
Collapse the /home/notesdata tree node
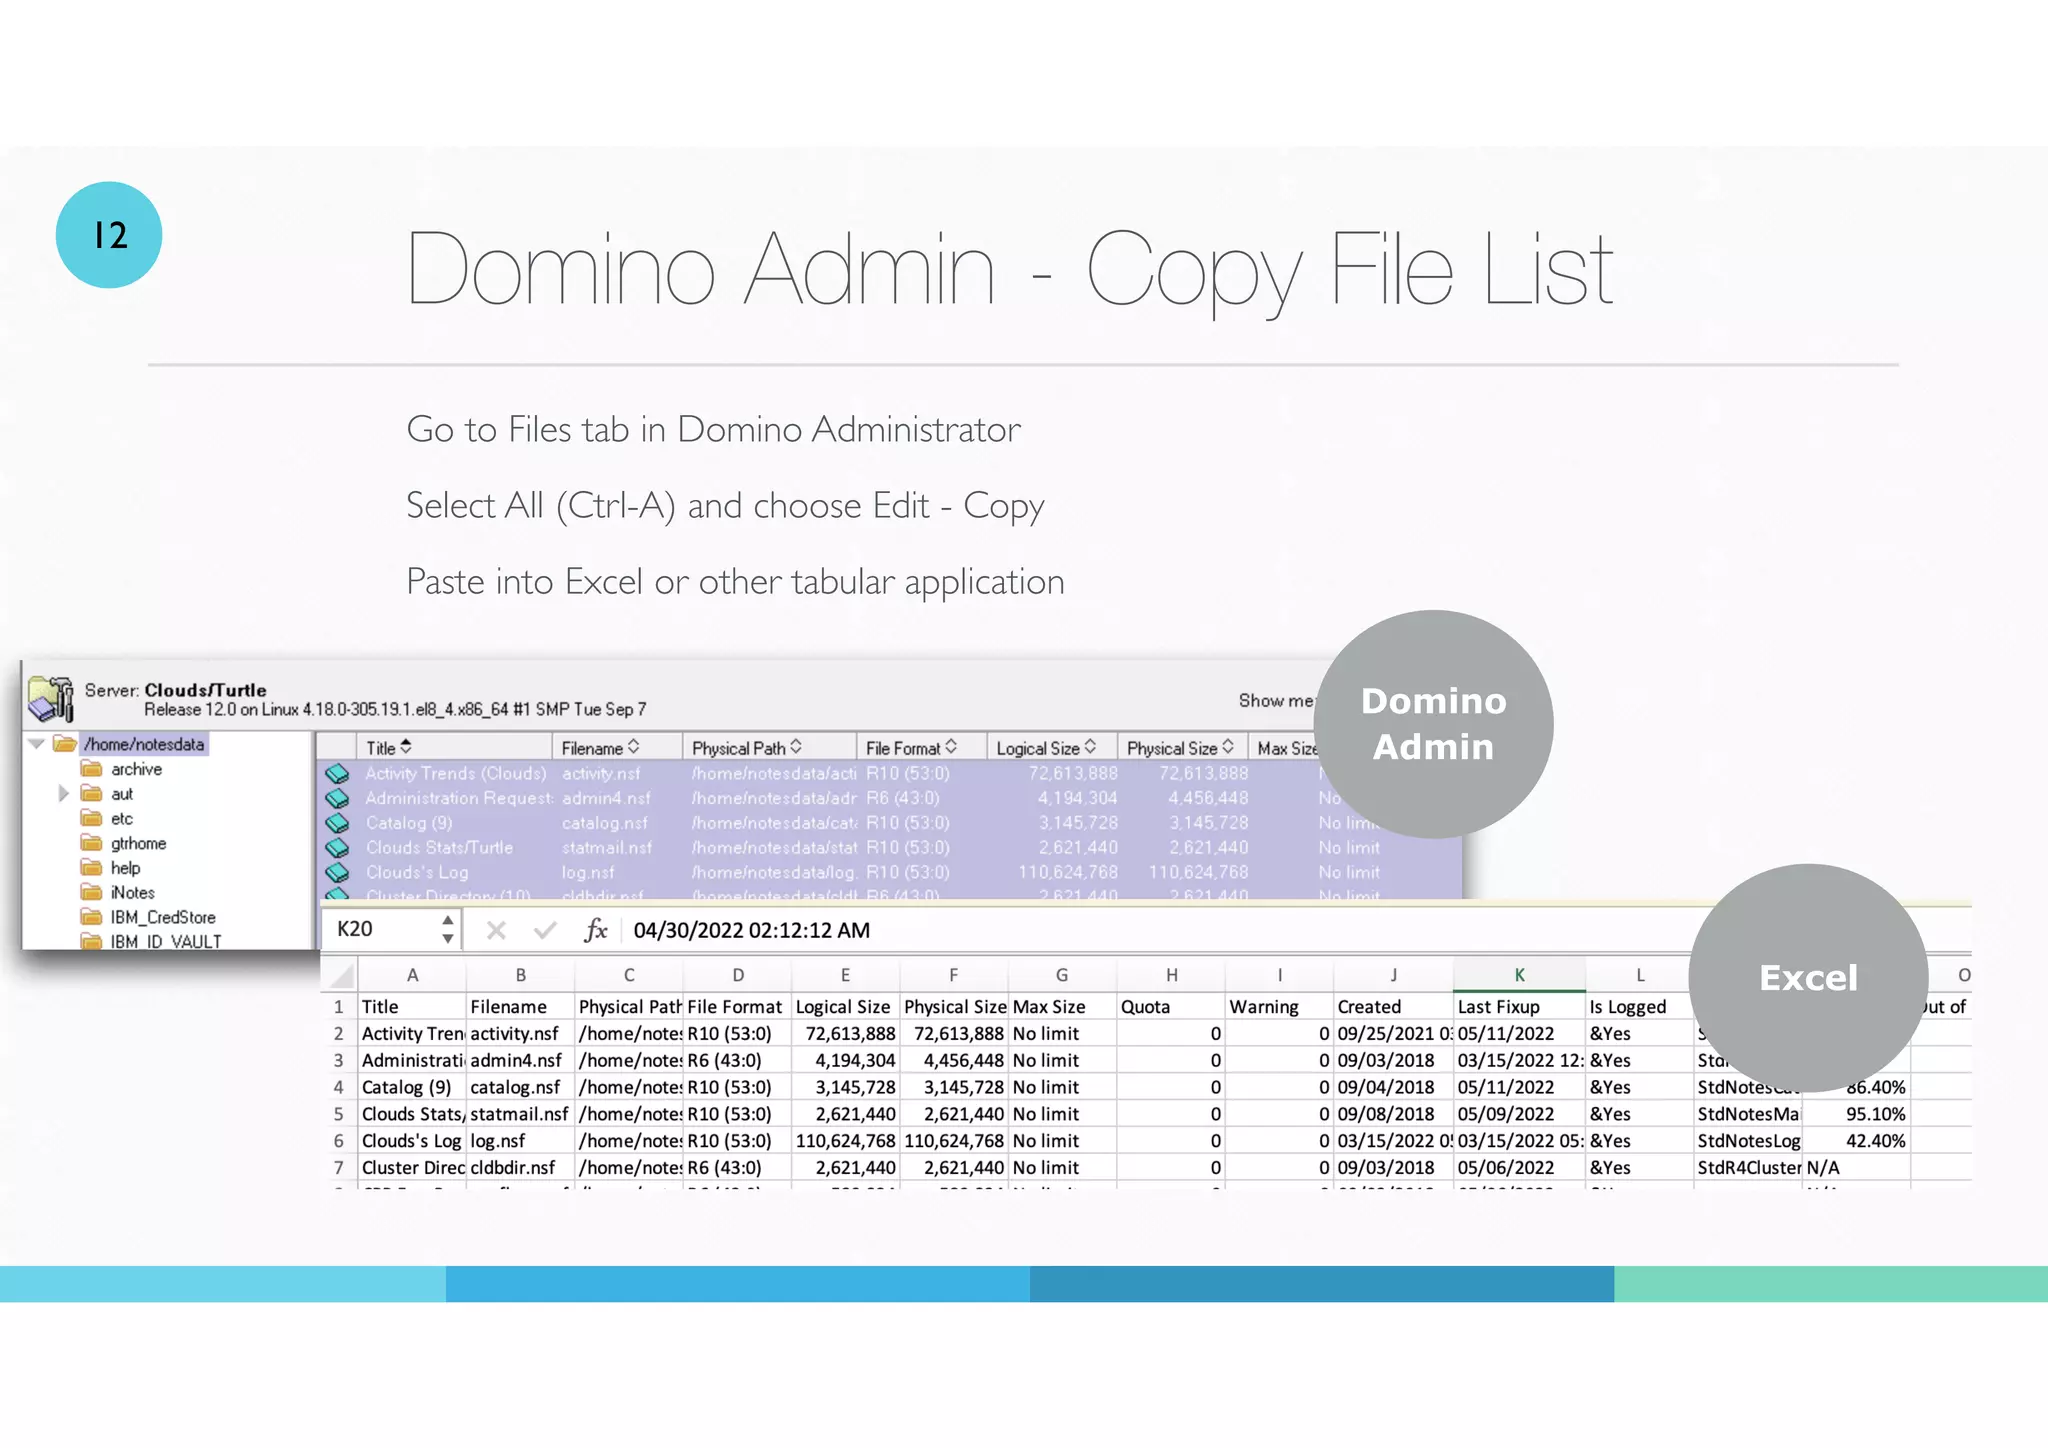(37, 744)
